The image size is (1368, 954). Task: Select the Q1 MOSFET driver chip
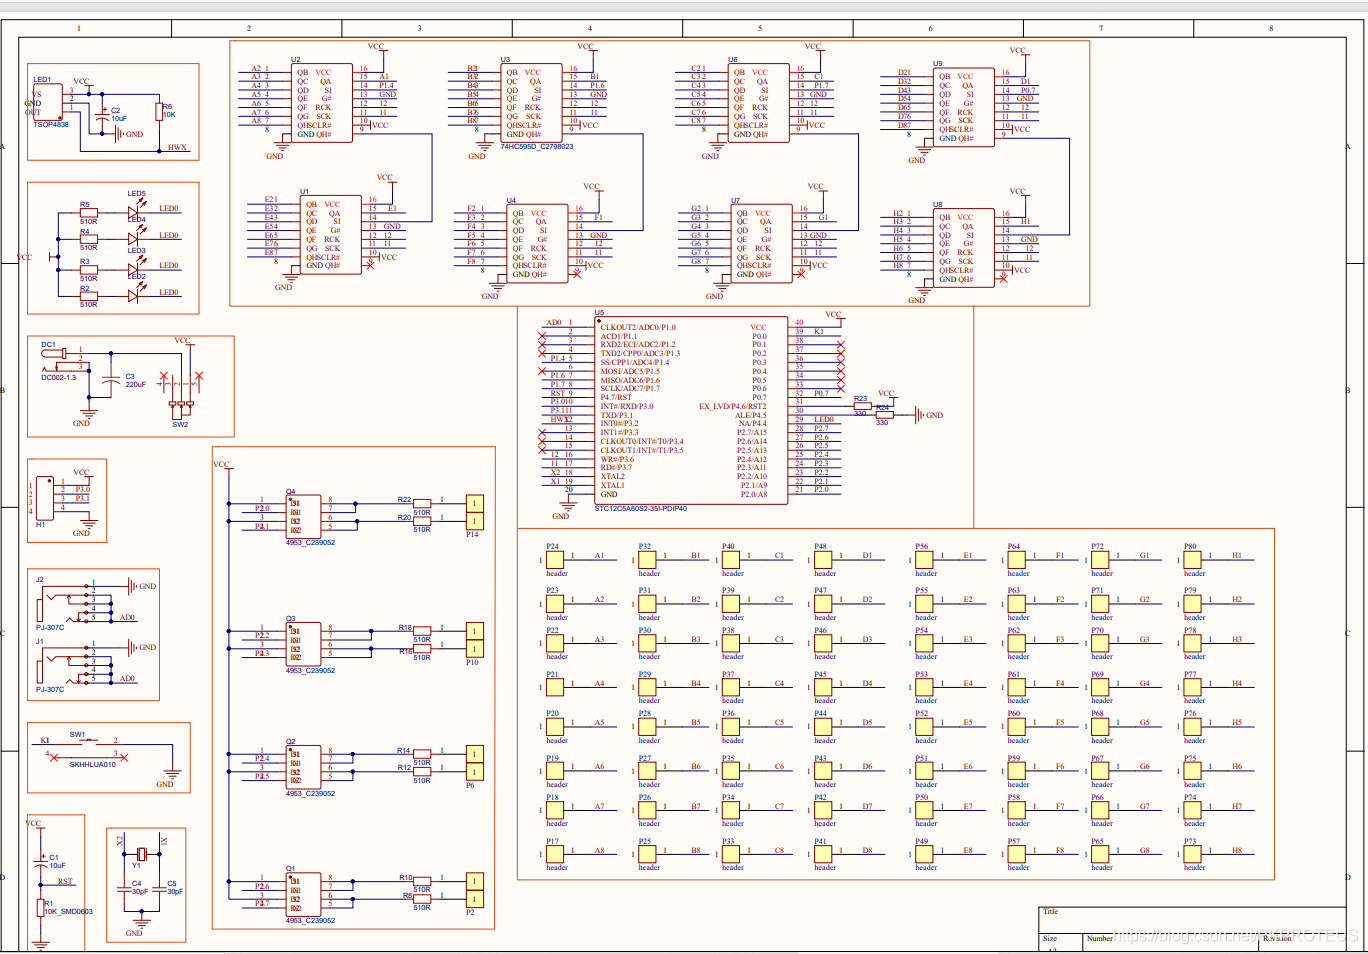[303, 895]
